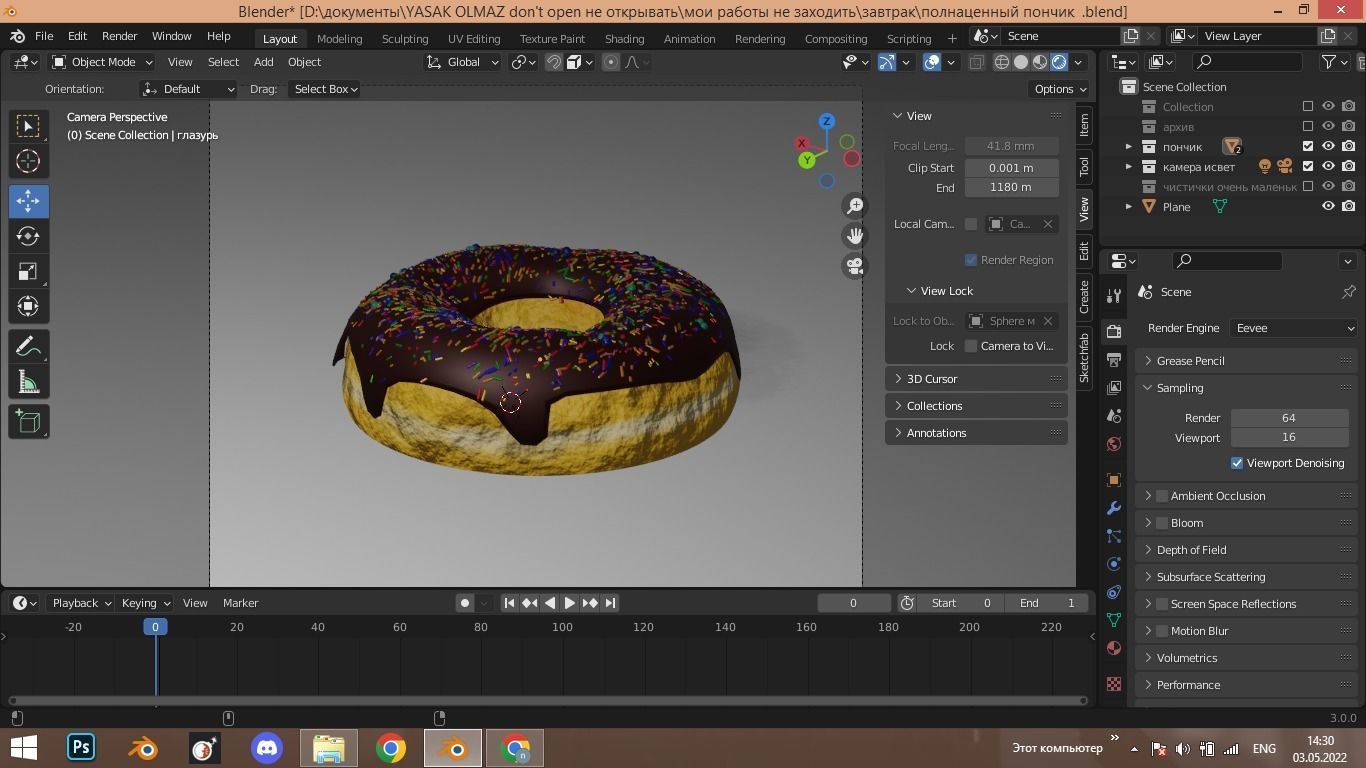
Task: Click the pan hand viewport gizmo
Action: (855, 236)
